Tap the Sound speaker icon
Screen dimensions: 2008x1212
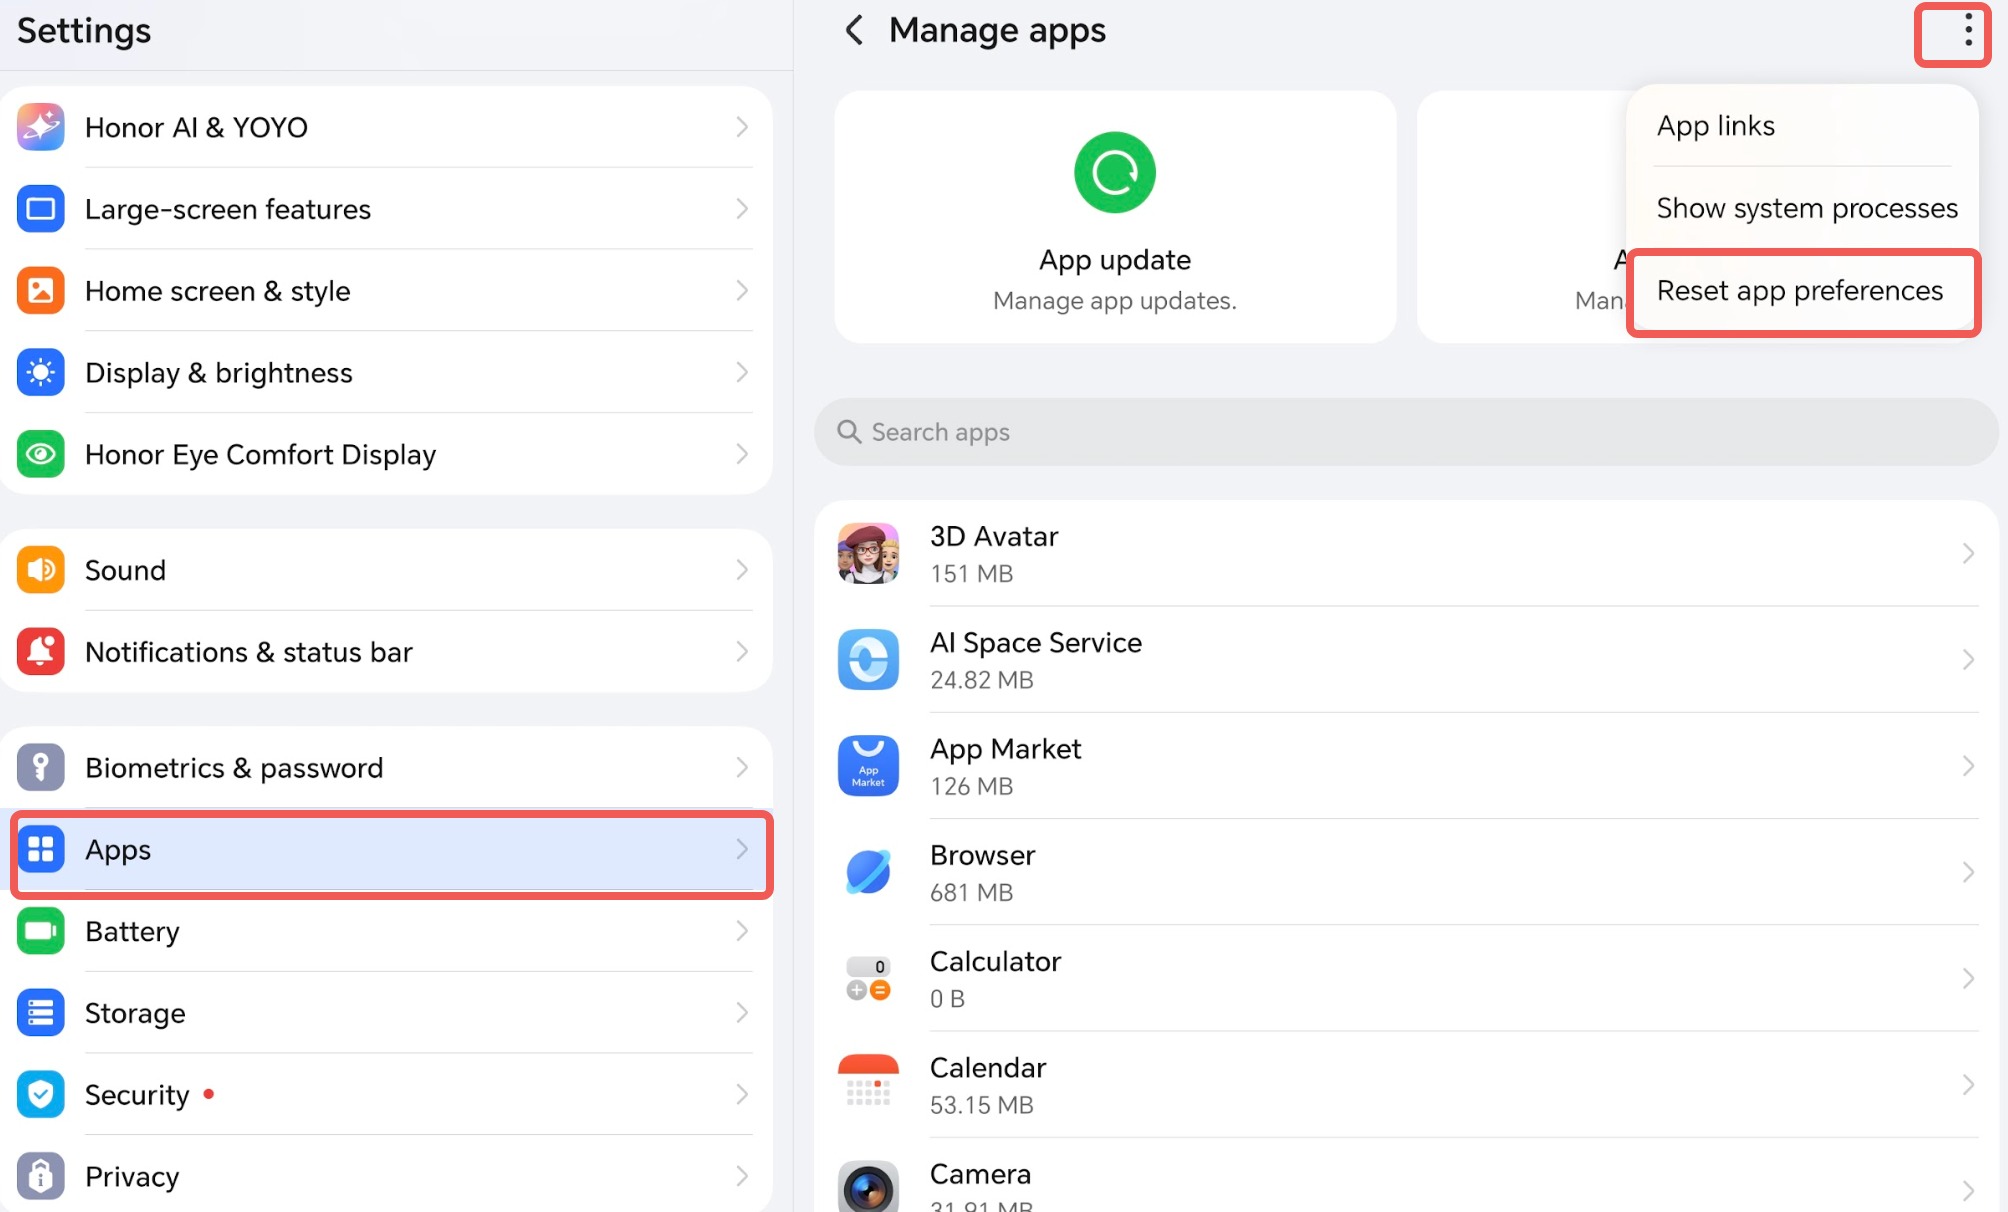click(41, 570)
